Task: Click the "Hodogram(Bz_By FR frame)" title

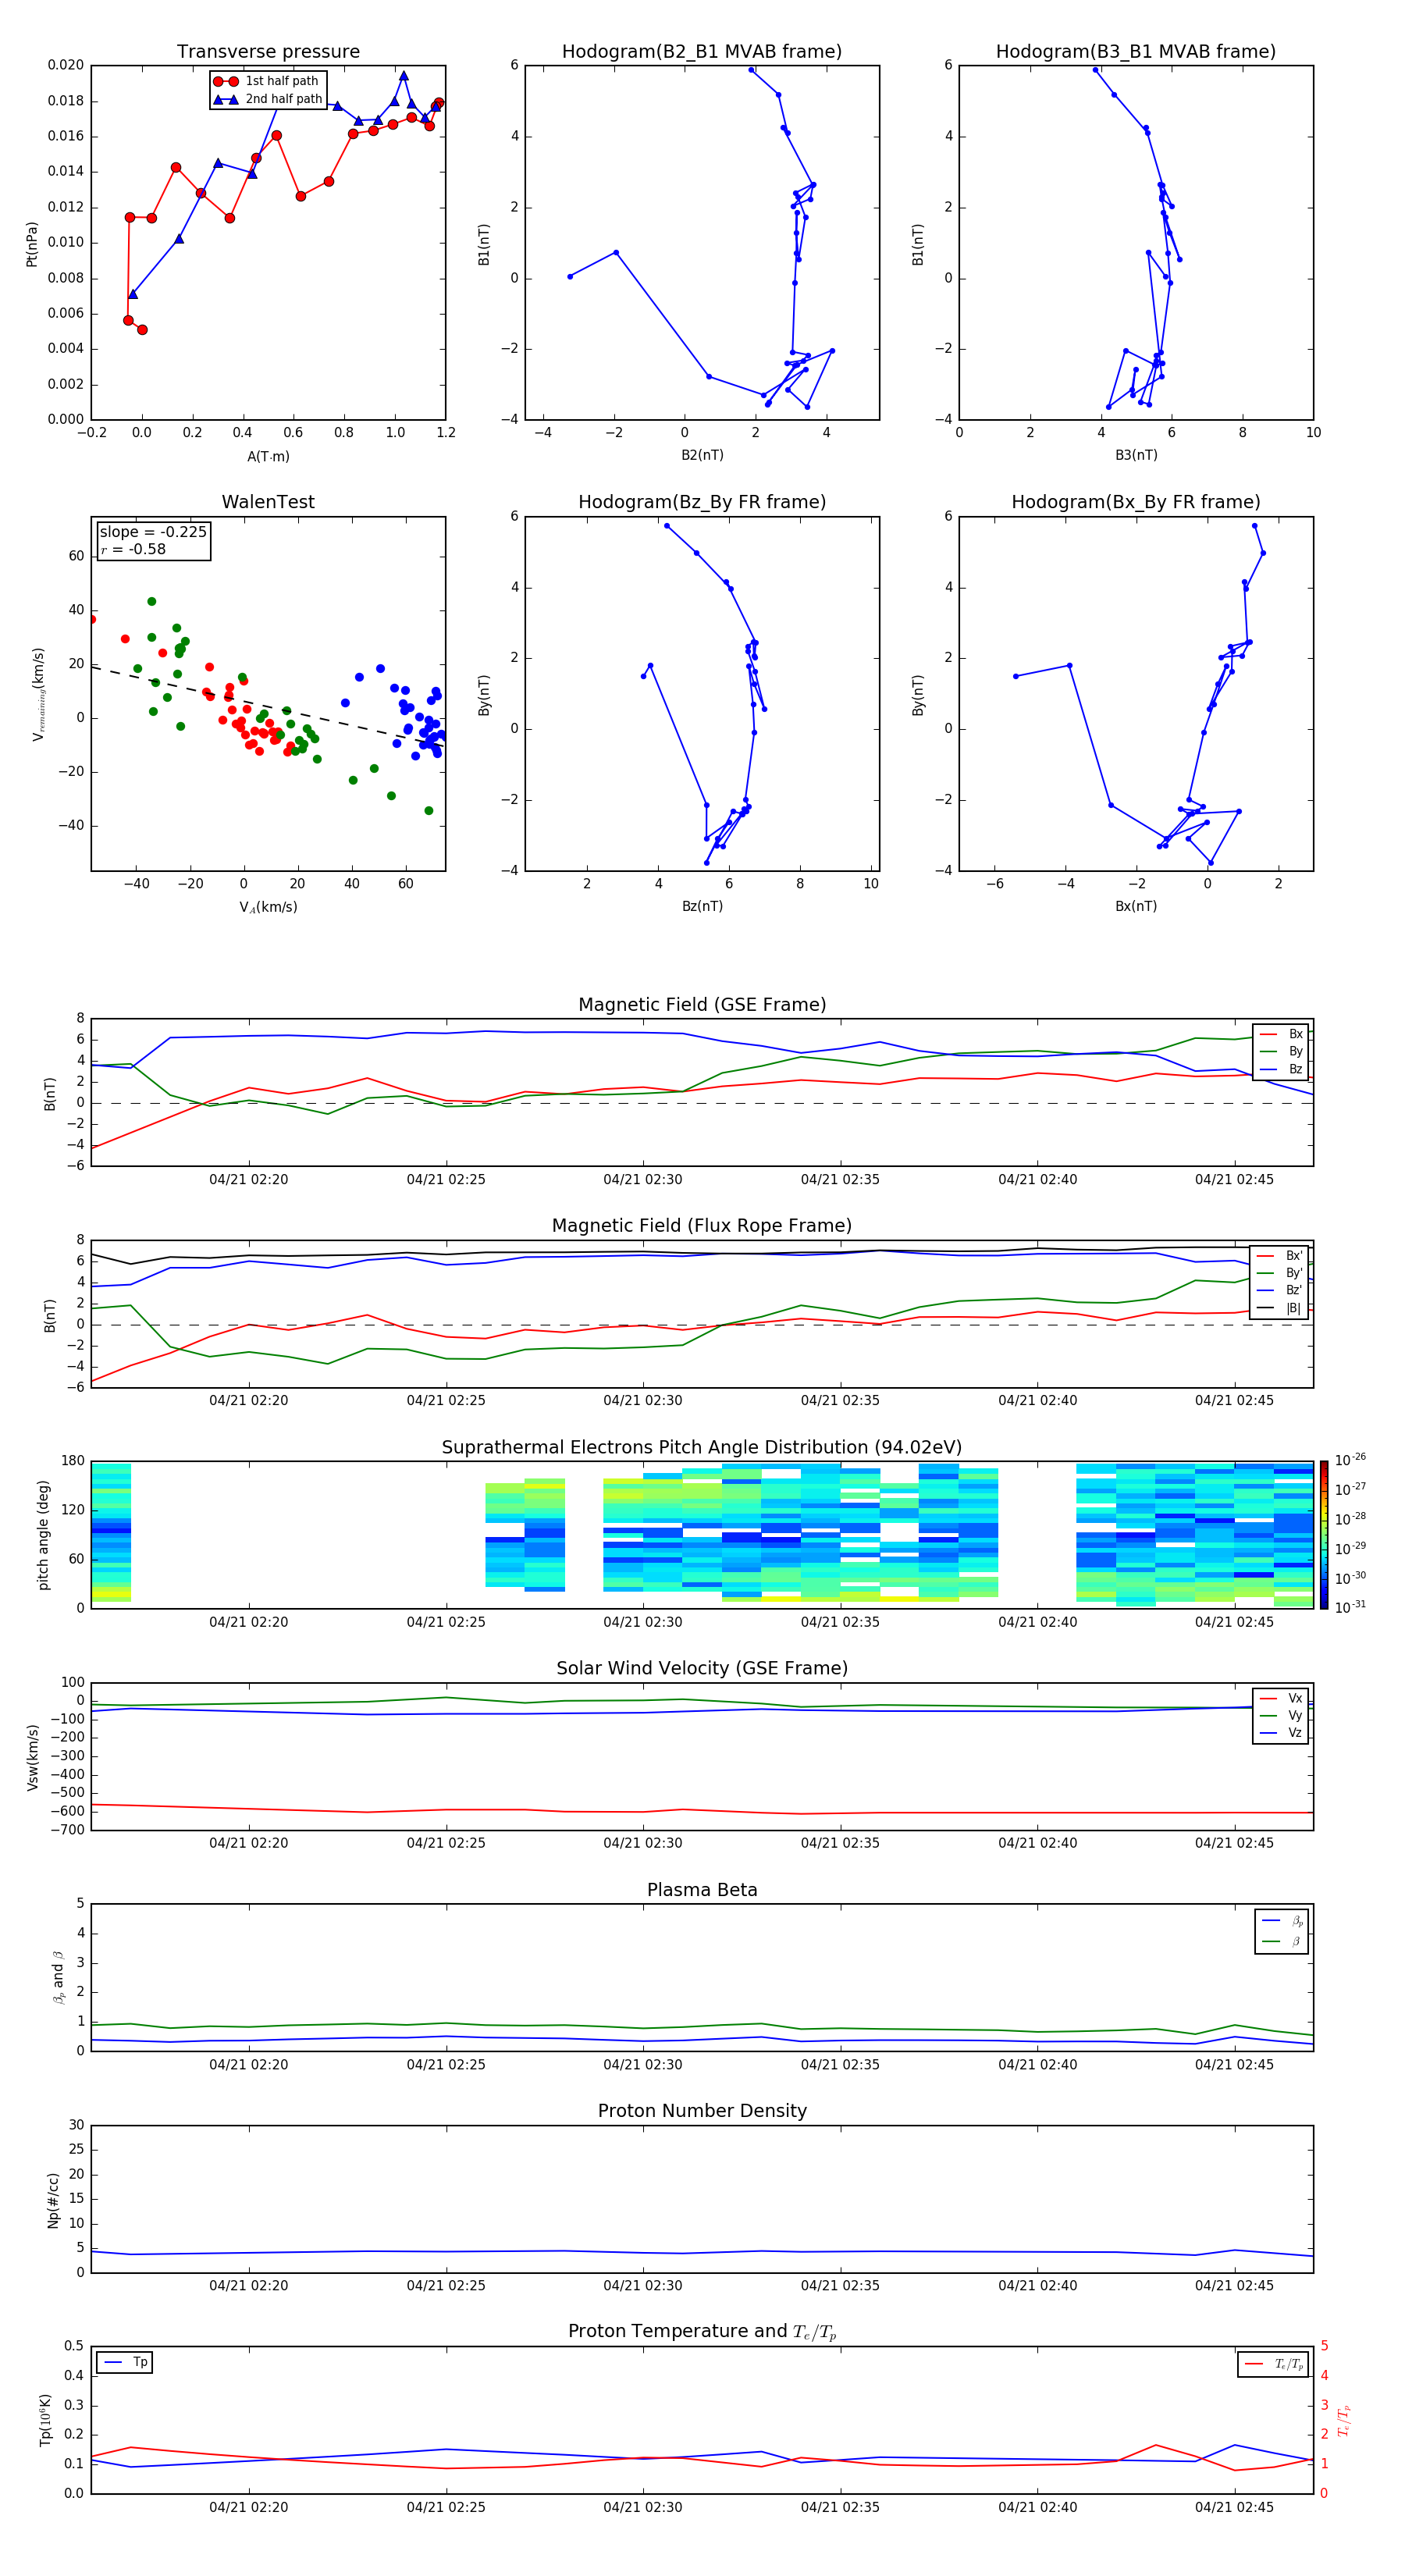Action: (702, 502)
